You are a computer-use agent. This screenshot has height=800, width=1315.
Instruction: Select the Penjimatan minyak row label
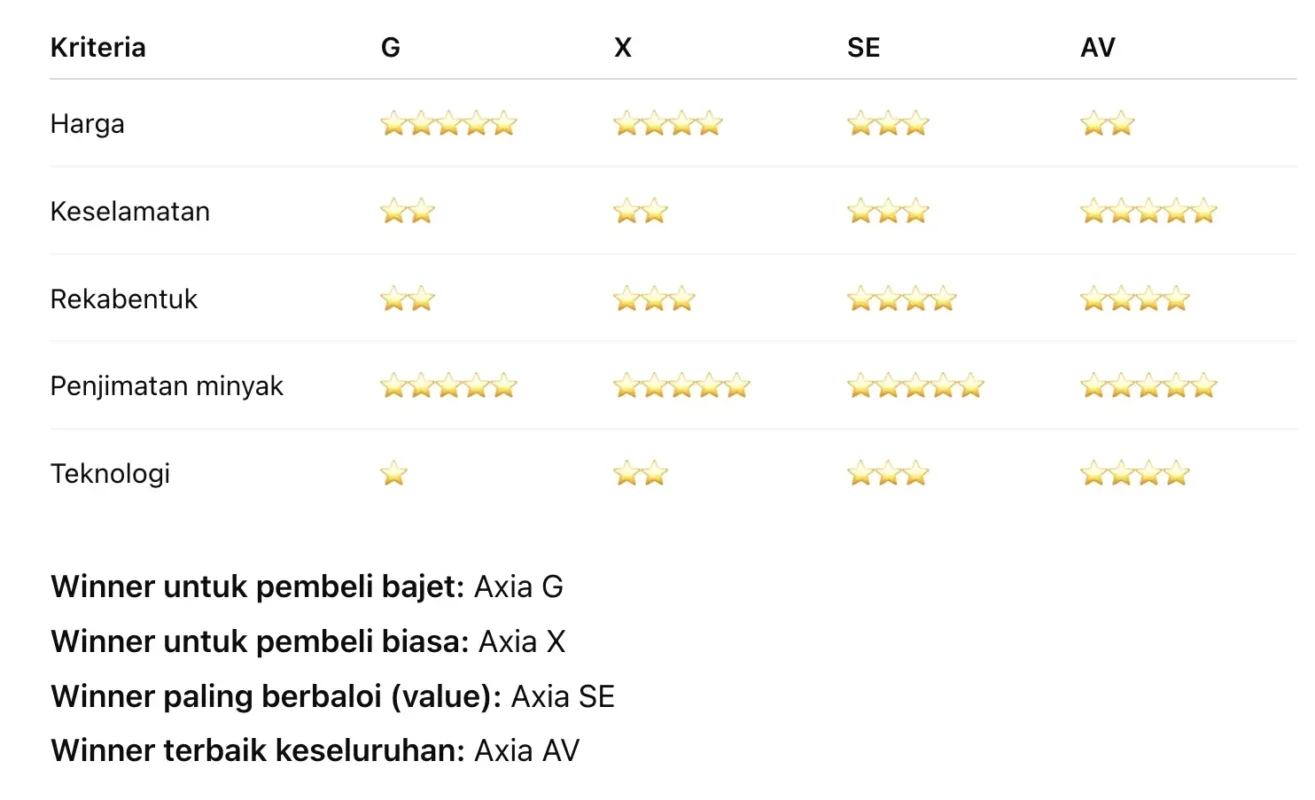click(167, 386)
